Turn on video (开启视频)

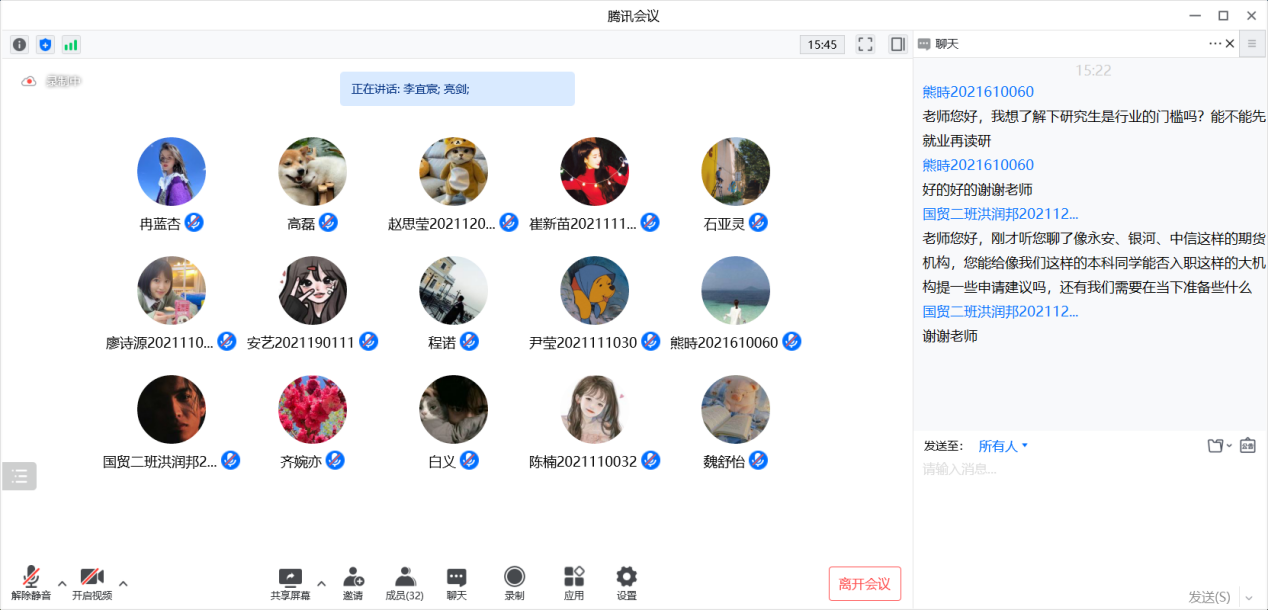[x=92, y=583]
